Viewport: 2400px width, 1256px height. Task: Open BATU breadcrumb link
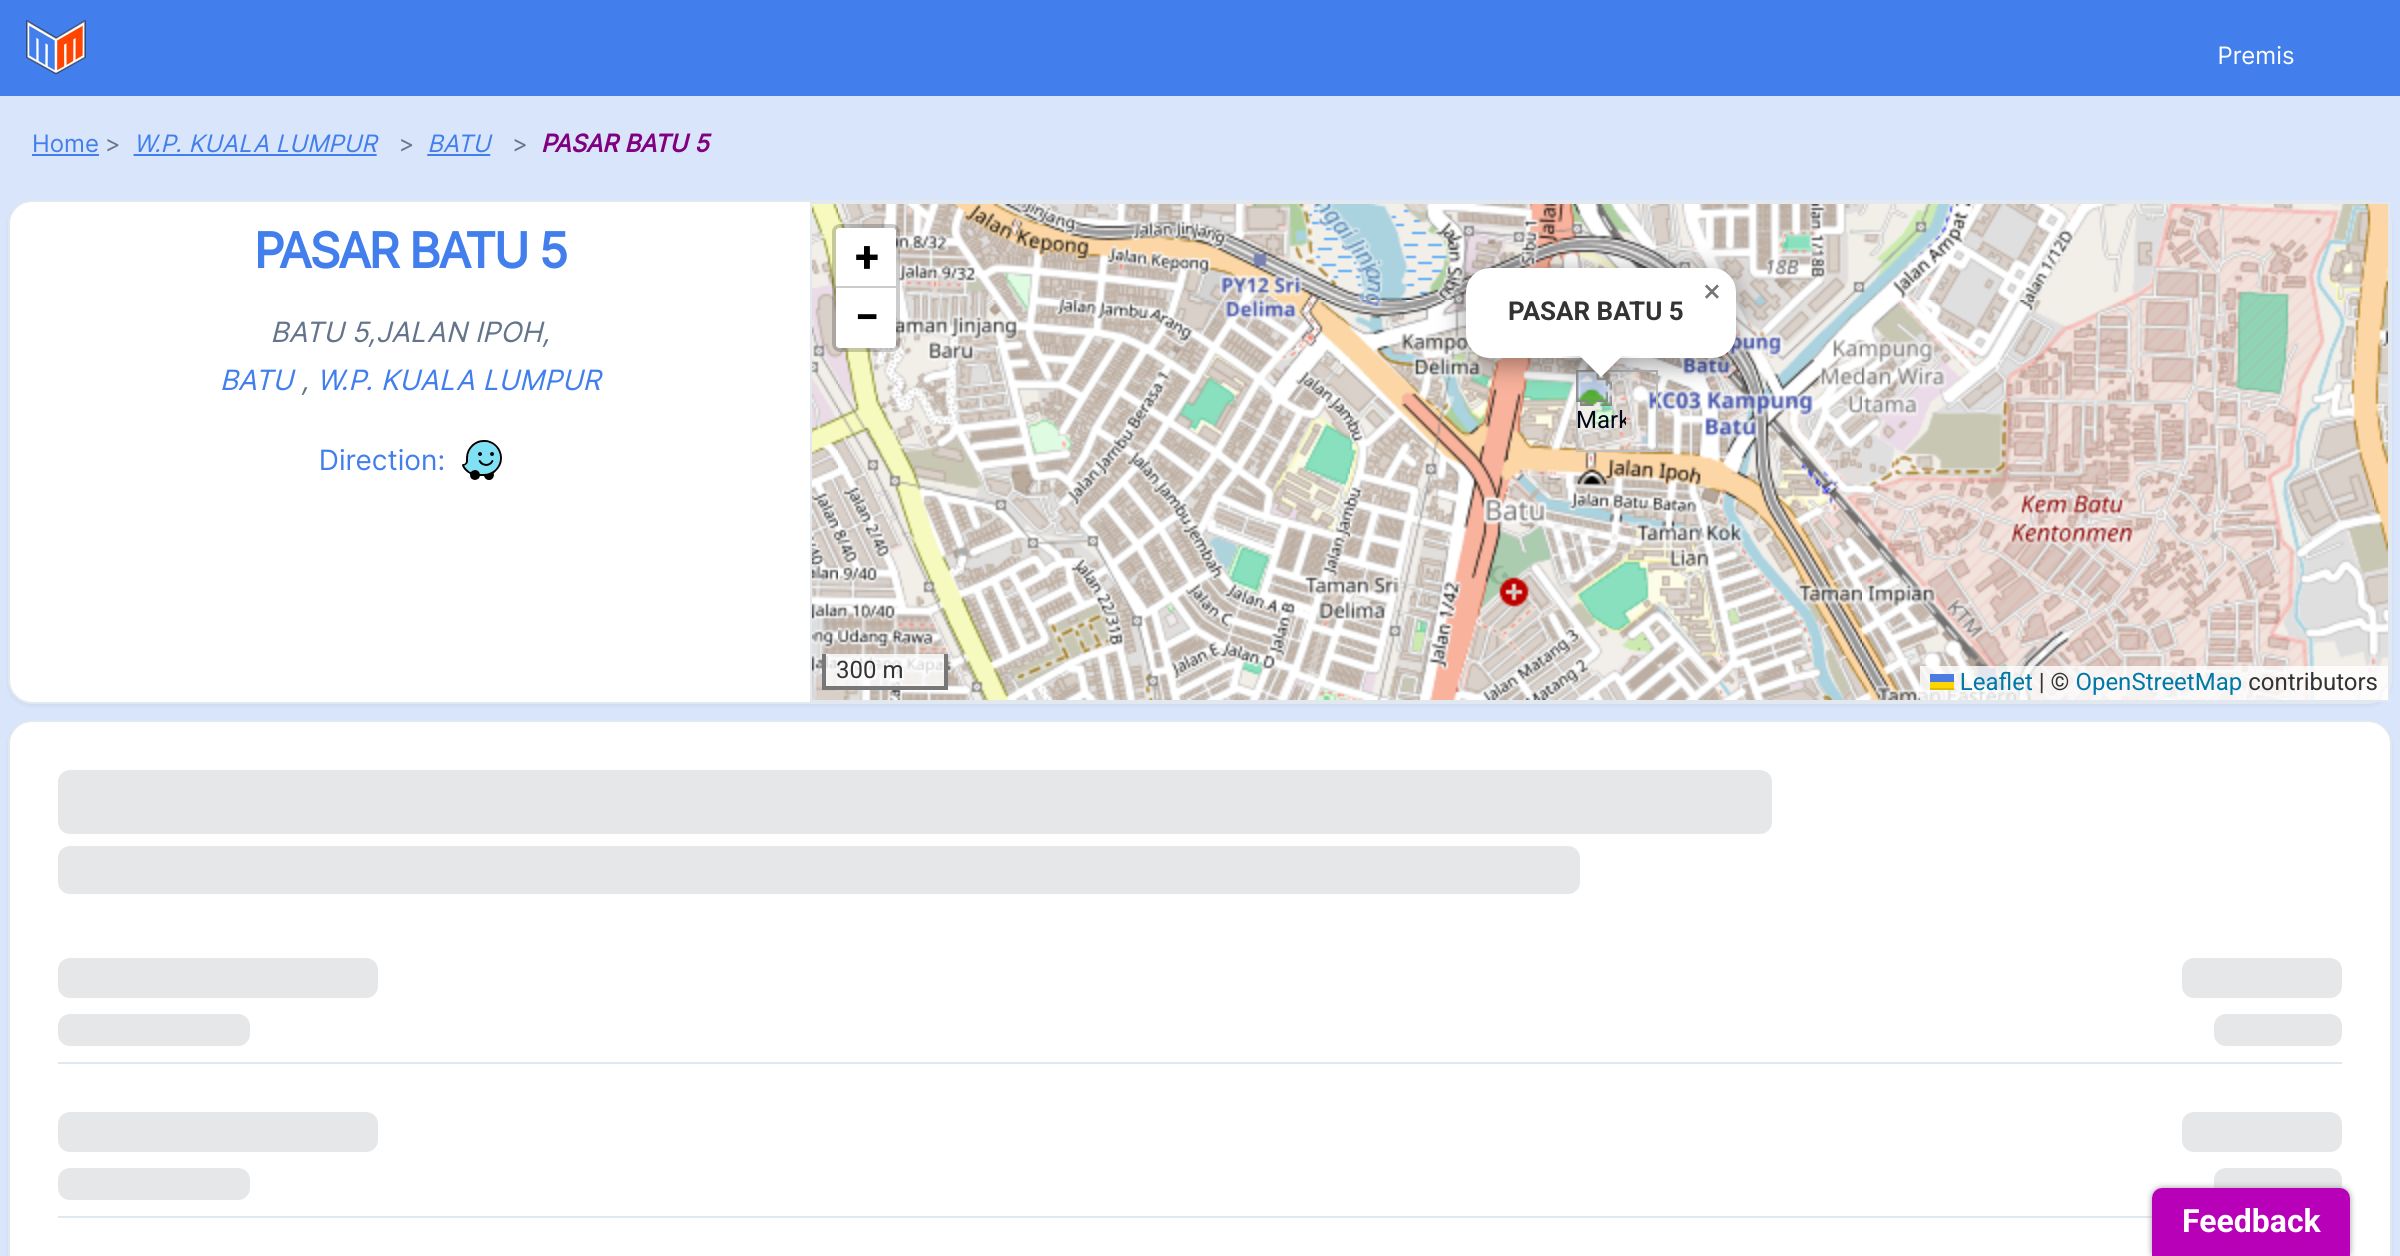459,144
